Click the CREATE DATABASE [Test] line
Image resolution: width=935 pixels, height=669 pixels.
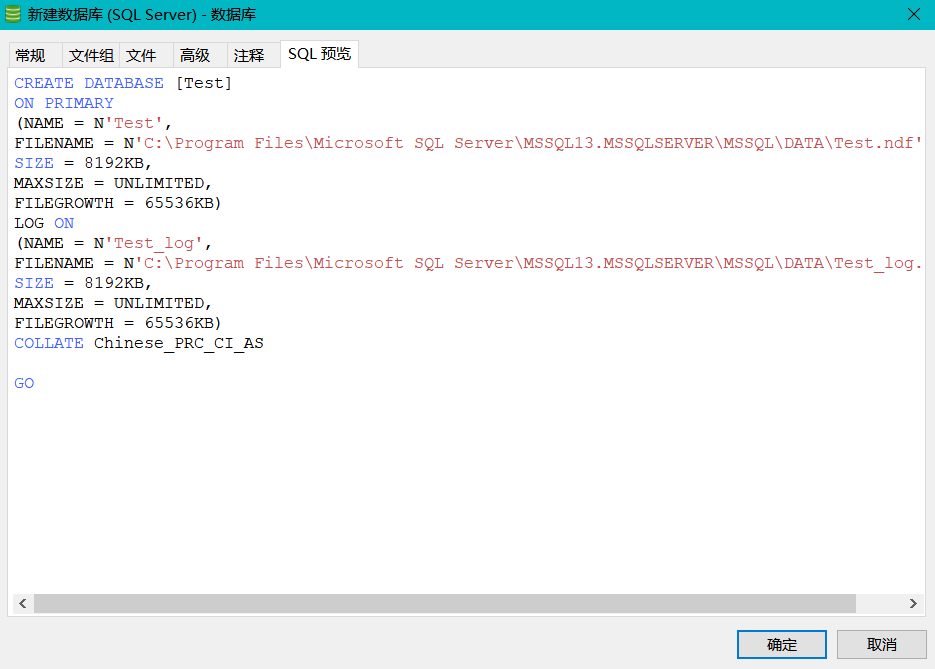(123, 83)
